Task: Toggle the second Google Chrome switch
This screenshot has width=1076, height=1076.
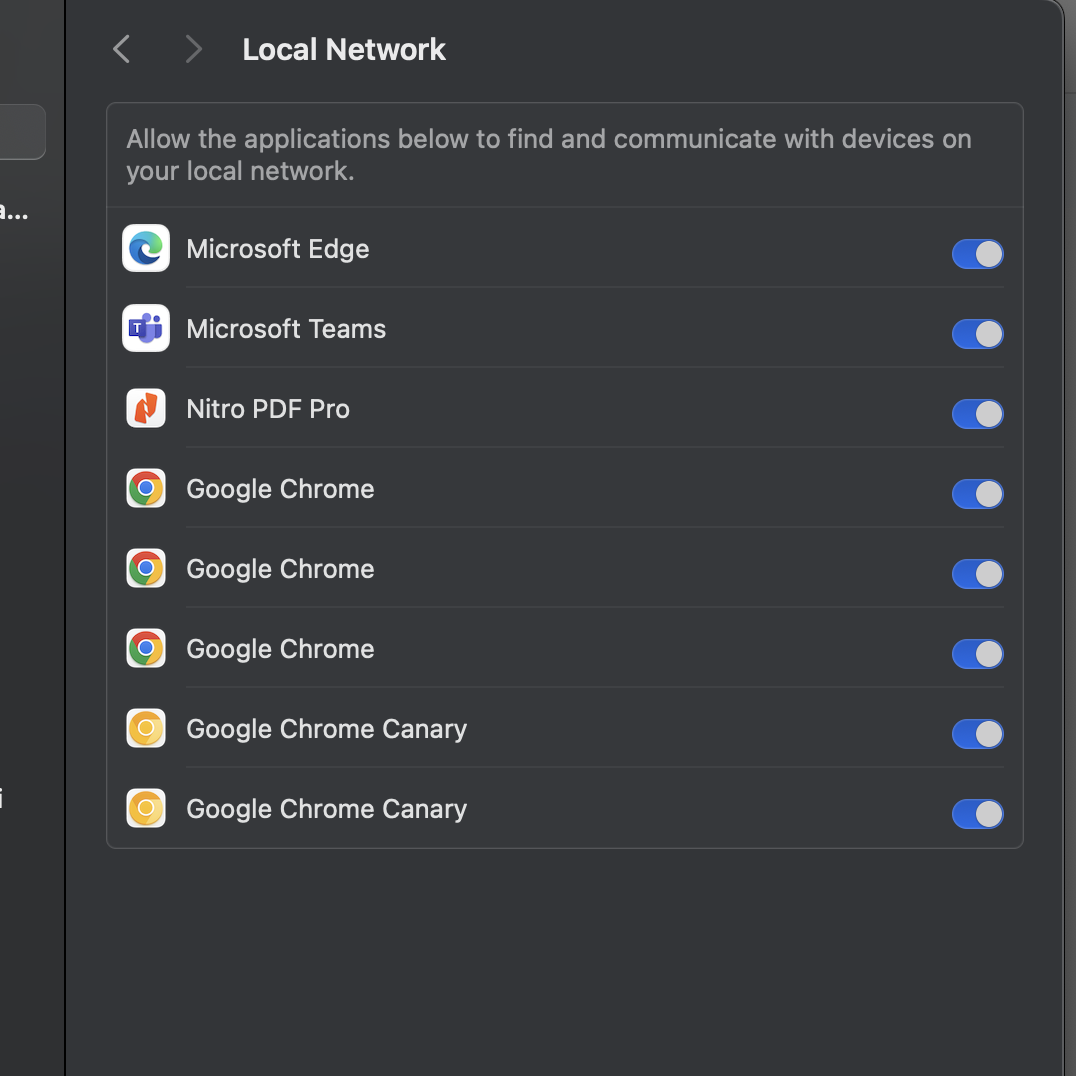Action: [977, 574]
